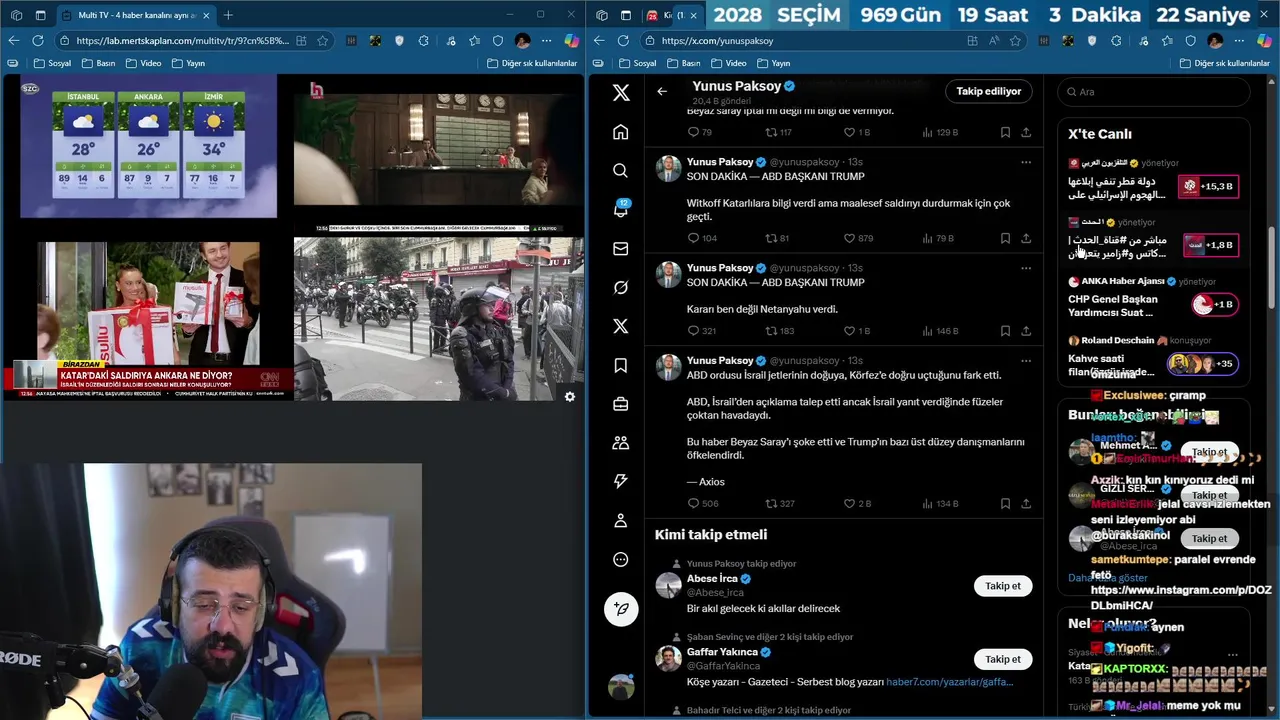Click read aloud icon in X address bar
The height and width of the screenshot is (720, 1280).
point(994,41)
